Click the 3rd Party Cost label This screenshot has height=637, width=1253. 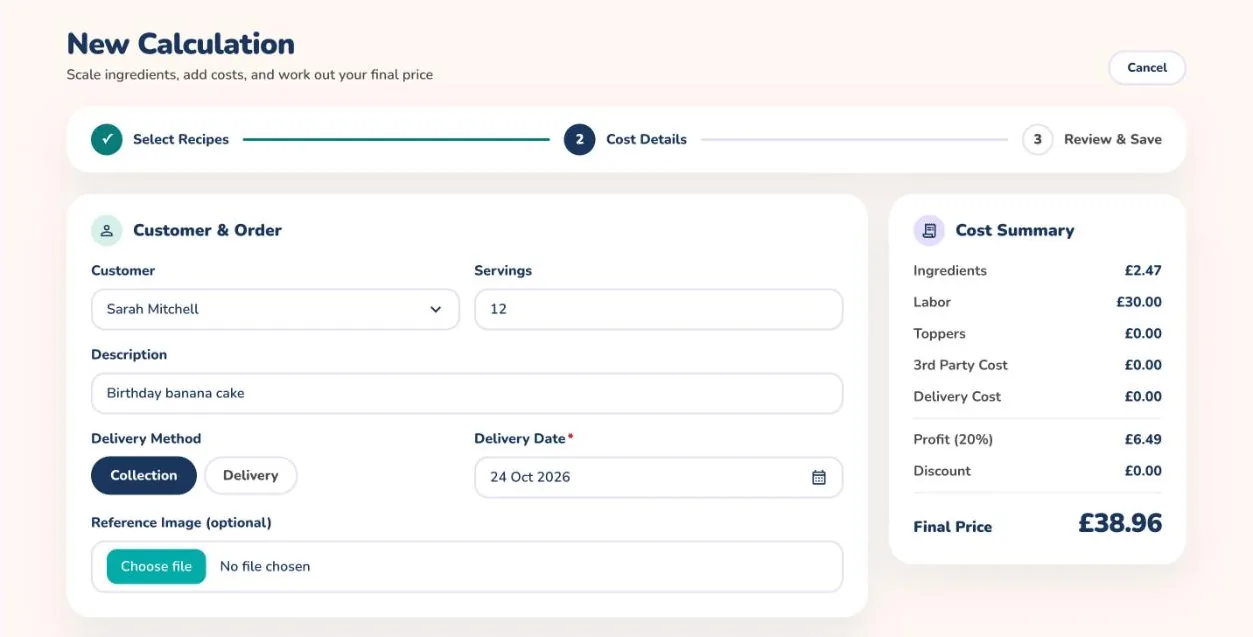(960, 365)
